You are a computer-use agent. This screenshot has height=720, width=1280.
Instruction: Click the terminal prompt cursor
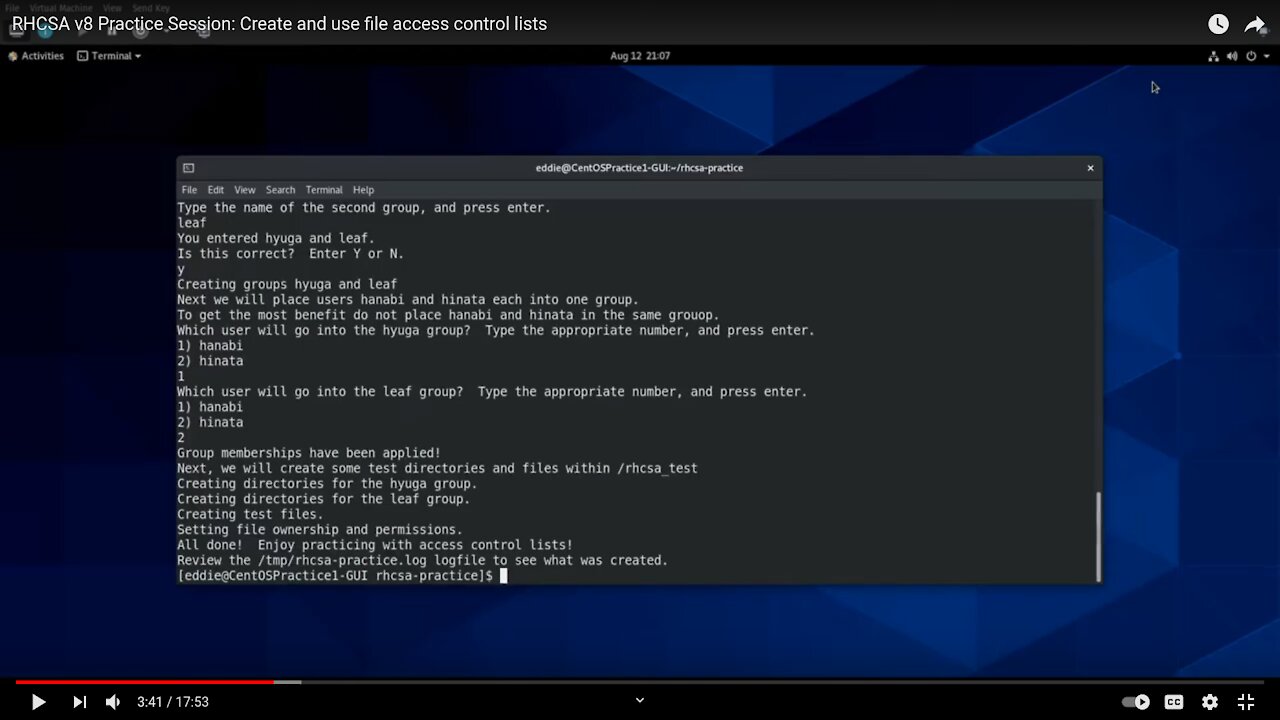point(504,576)
